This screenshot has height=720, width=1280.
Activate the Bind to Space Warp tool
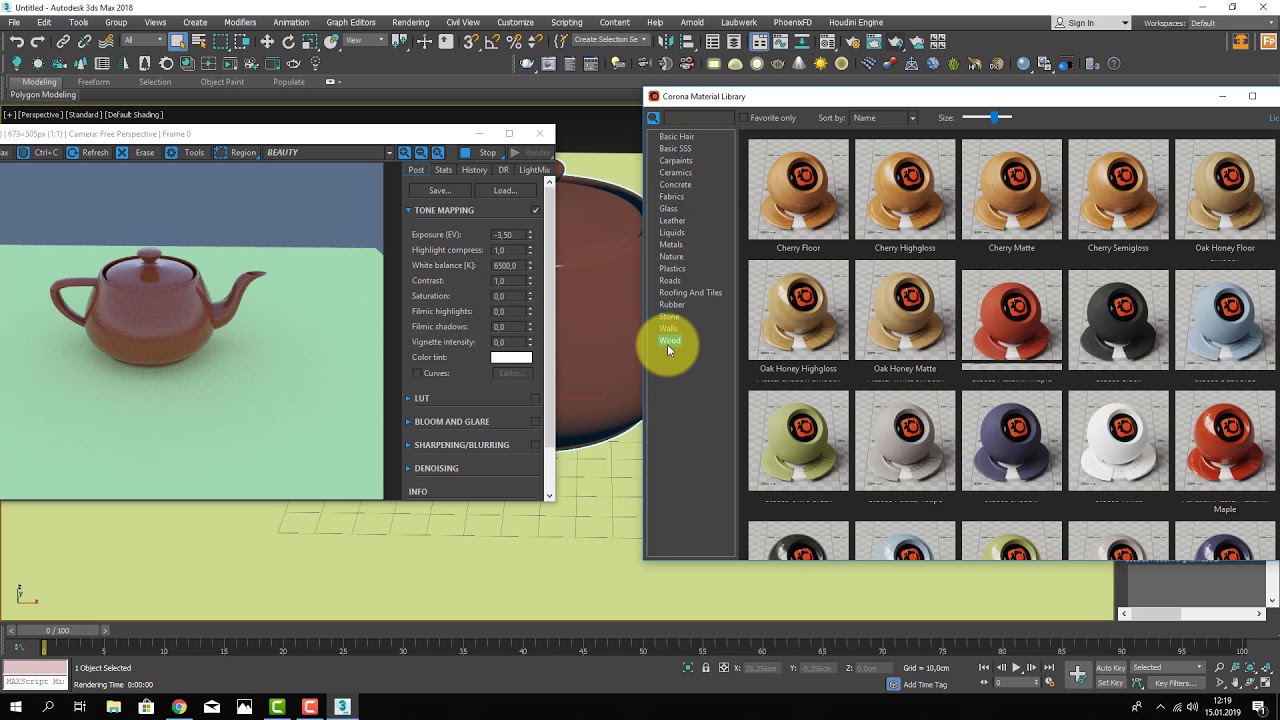106,41
